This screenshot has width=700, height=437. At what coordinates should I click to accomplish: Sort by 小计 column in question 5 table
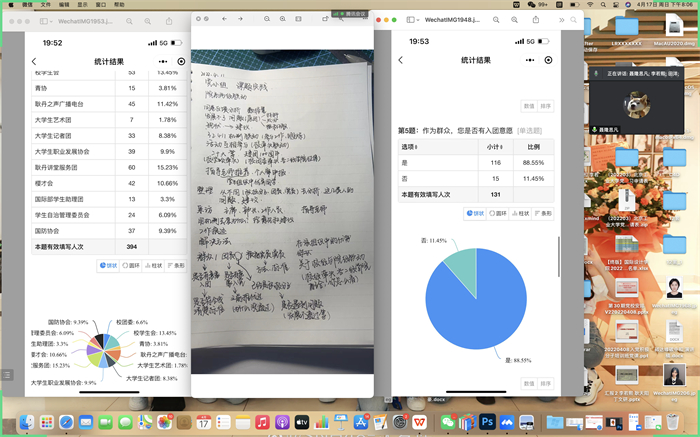click(x=496, y=147)
